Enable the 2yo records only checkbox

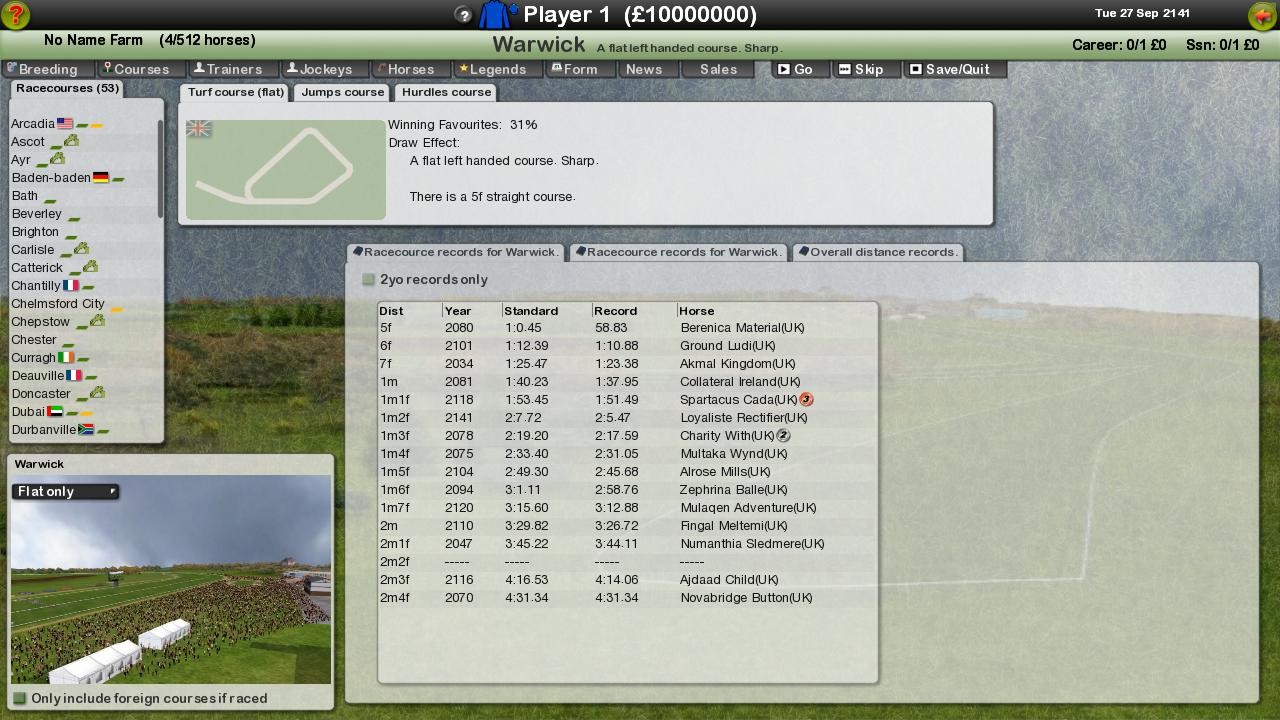pos(368,280)
